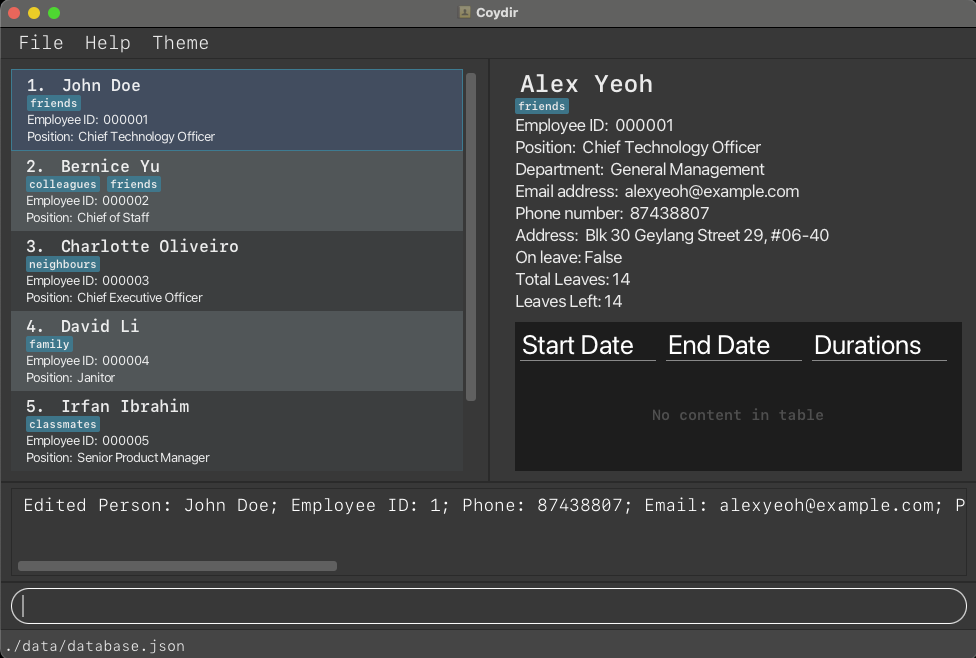Click Employee ID: 000004 under David Li
Image resolution: width=976 pixels, height=658 pixels.
[87, 360]
